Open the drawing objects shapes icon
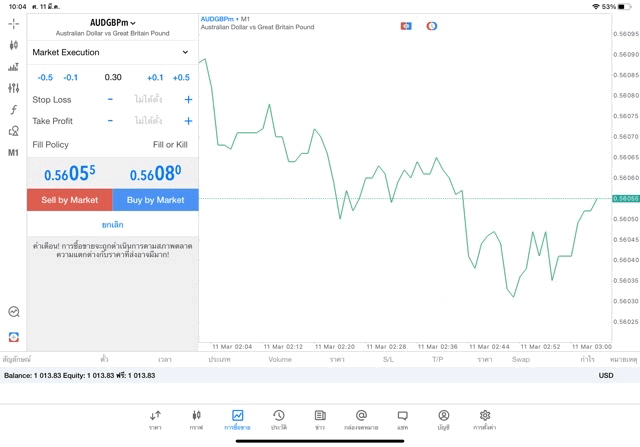This screenshot has height=447, width=640. pos(13,131)
